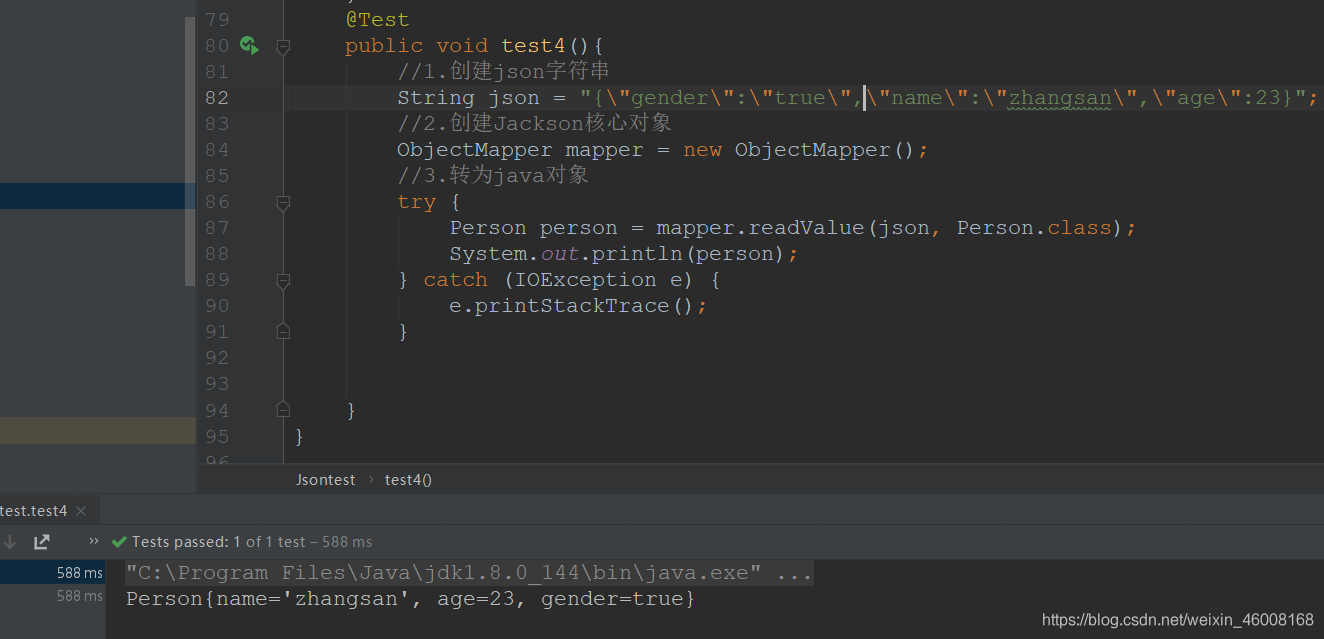Image resolution: width=1324 pixels, height=639 pixels.
Task: Click the left panel vertical scrollbar
Action: 190,150
